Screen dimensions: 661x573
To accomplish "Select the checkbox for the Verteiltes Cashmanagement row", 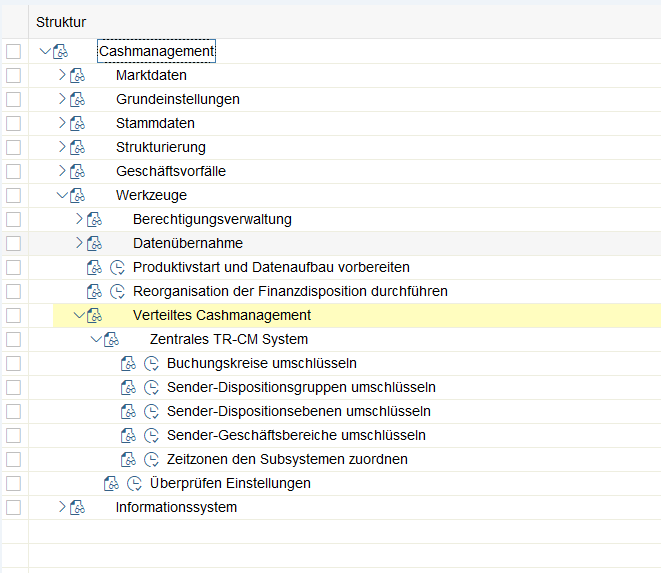I will click(13, 315).
